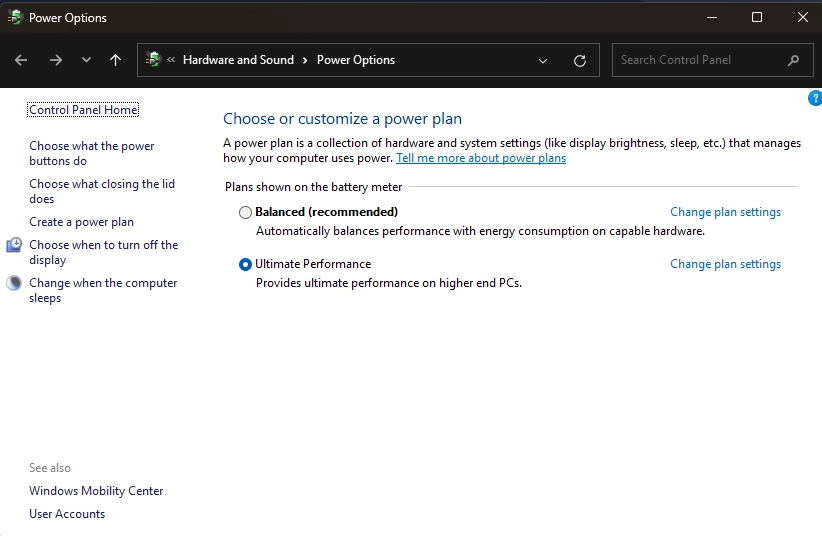
Task: Click the Power Options breadcrumb
Action: click(356, 60)
